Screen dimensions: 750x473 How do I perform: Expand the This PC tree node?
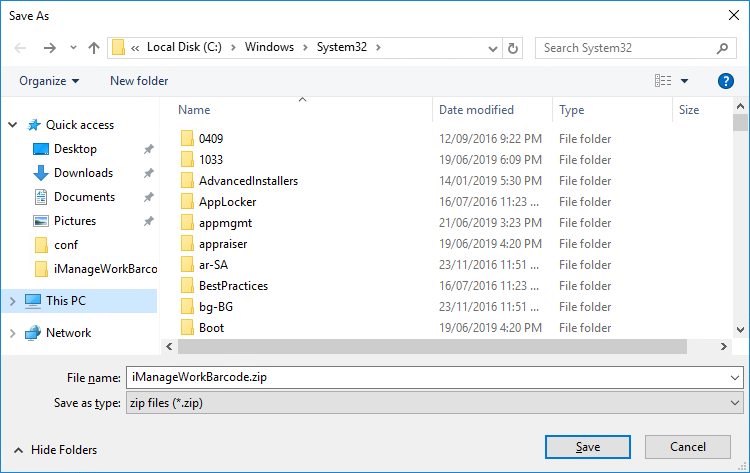pyautogui.click(x=12, y=301)
